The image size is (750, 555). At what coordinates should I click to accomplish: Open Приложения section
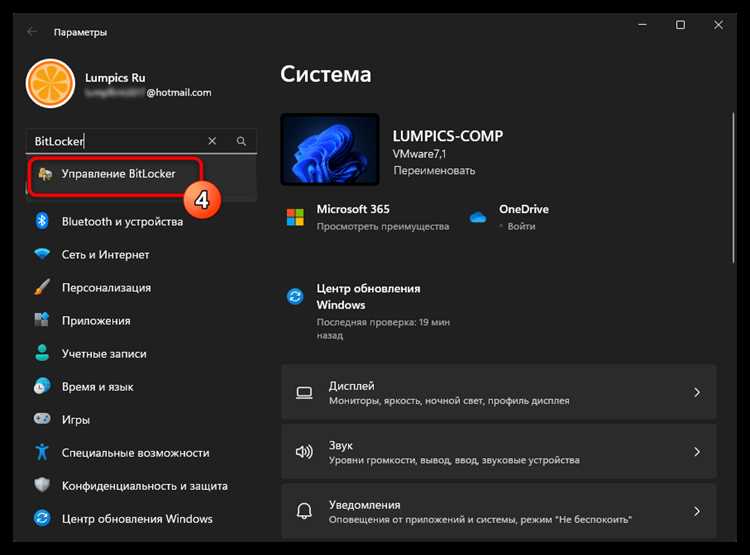coord(96,321)
